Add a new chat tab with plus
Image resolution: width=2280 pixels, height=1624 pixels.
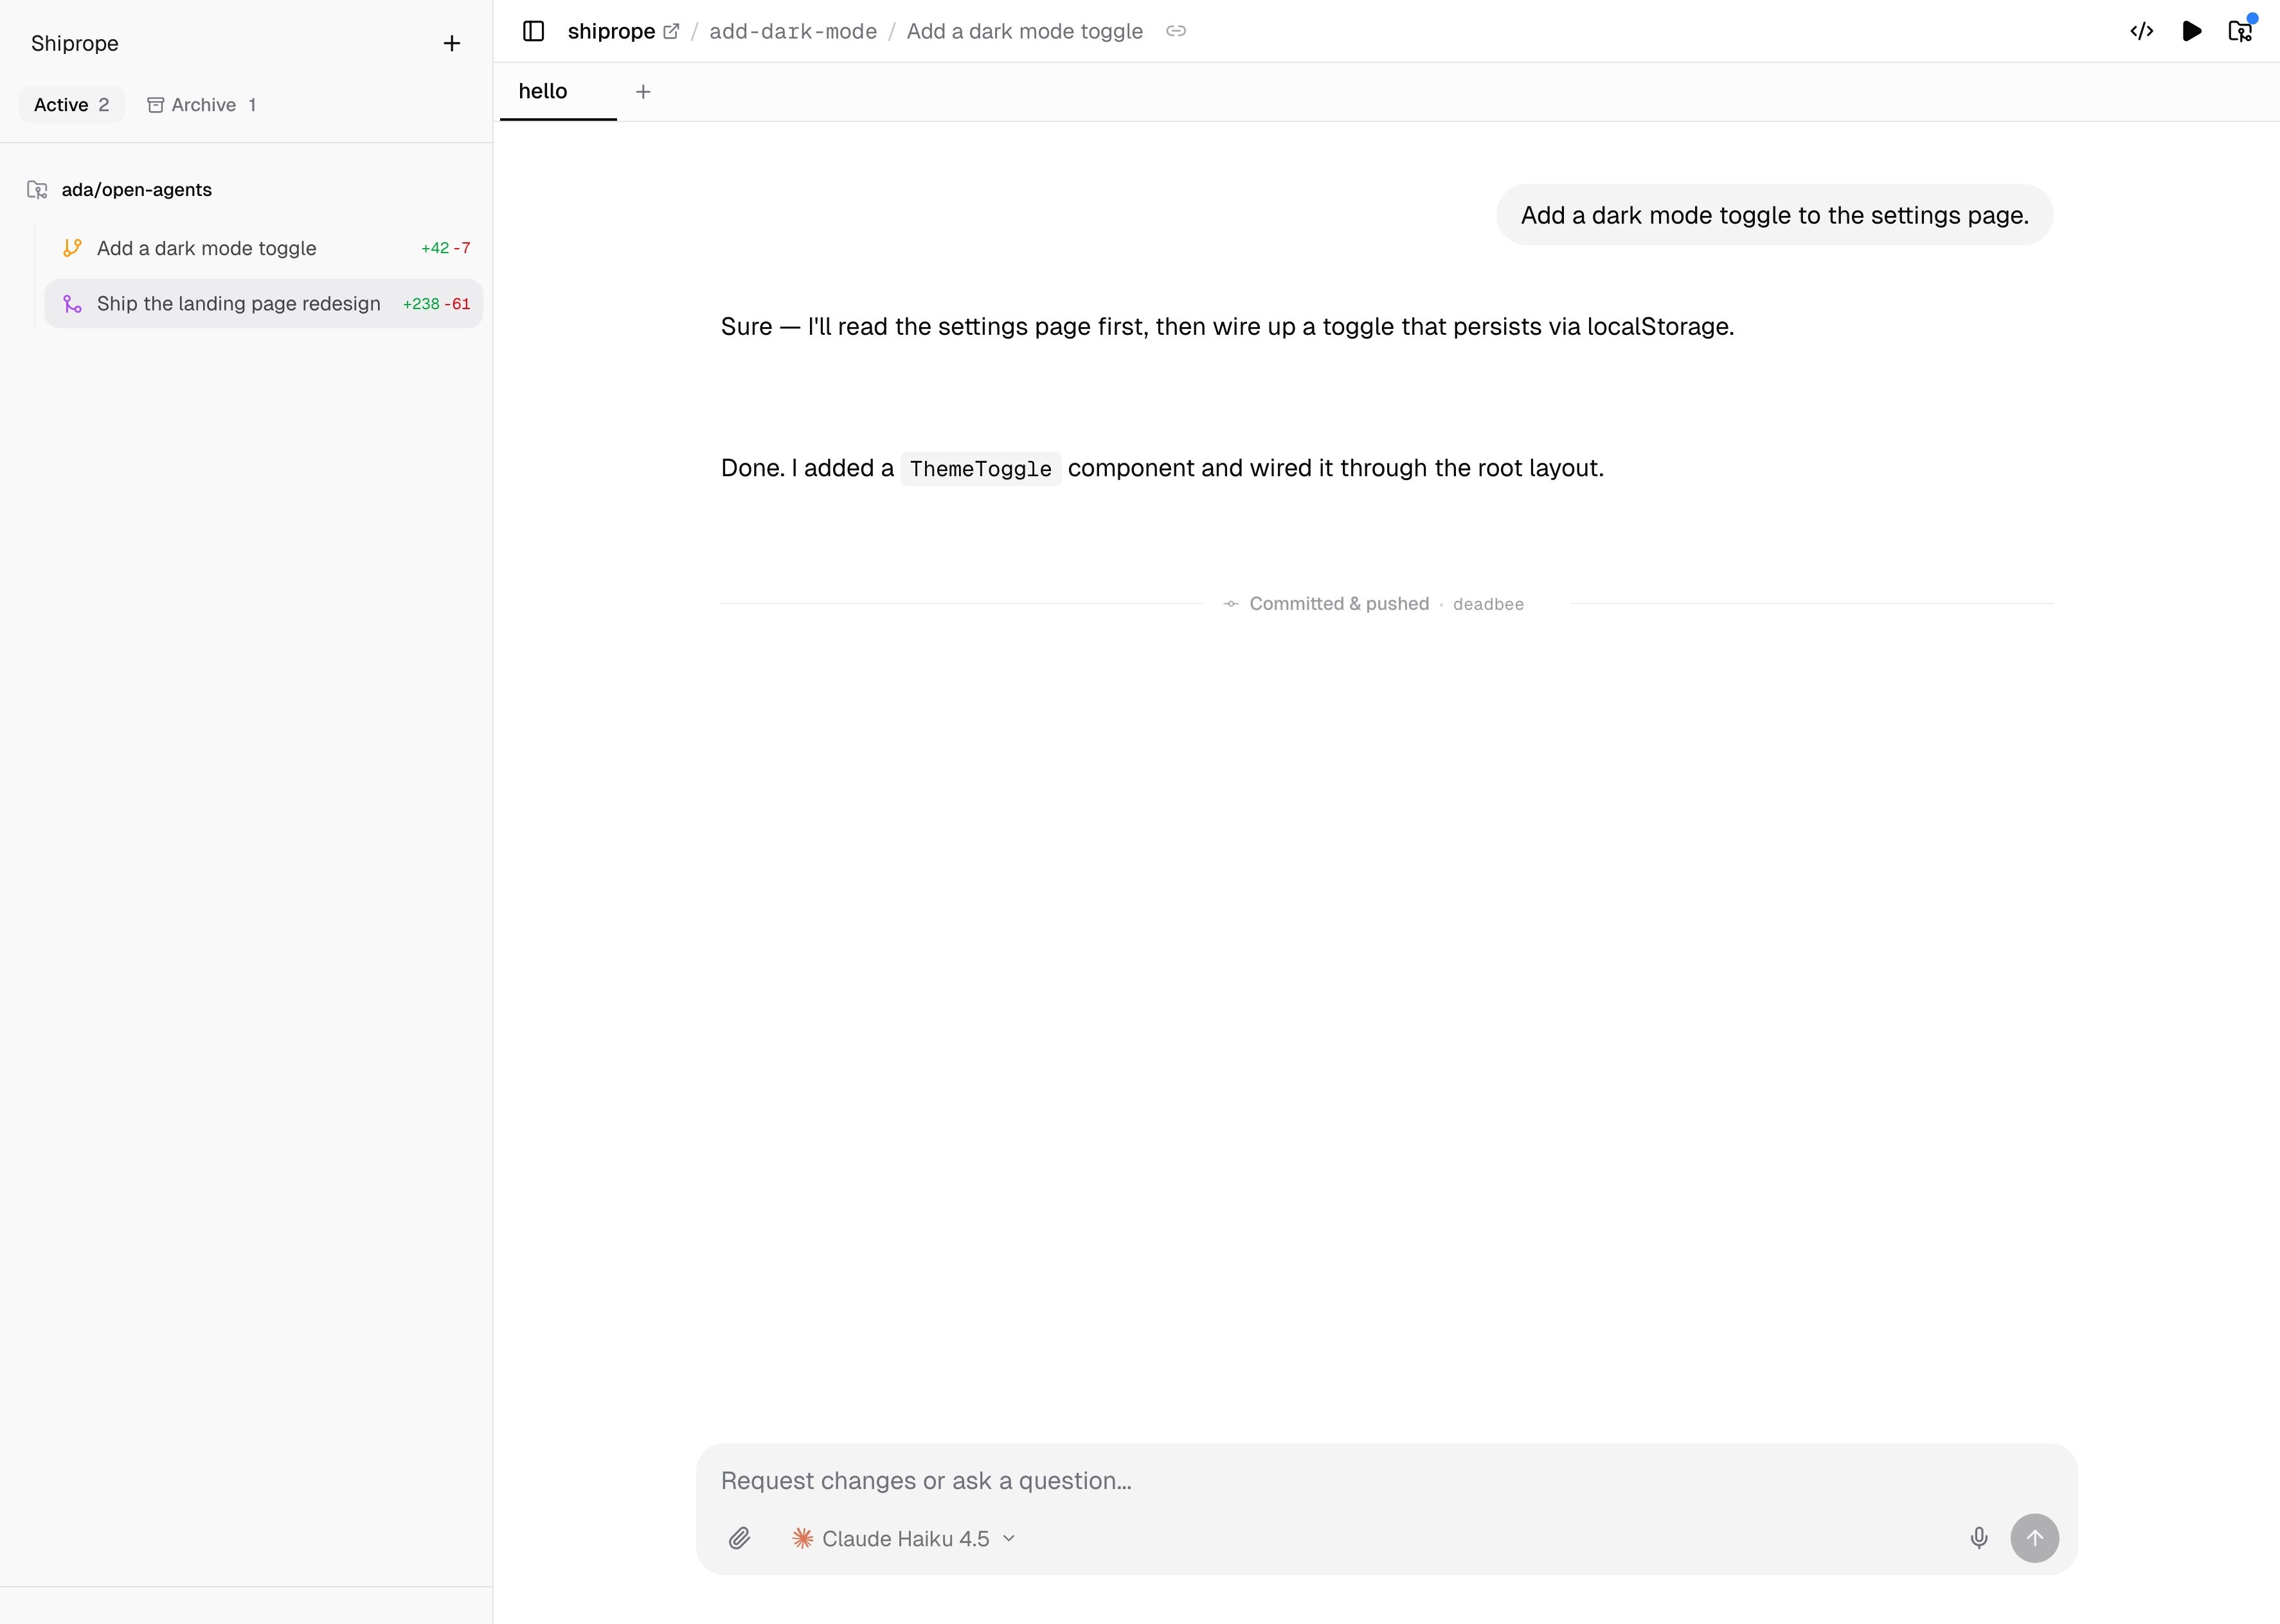[643, 92]
